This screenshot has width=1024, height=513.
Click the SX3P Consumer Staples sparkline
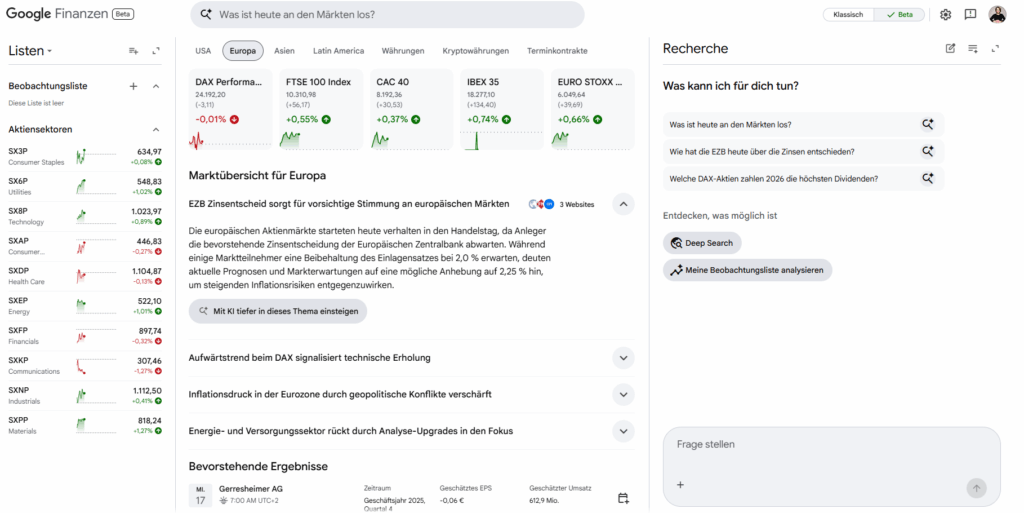click(96, 157)
